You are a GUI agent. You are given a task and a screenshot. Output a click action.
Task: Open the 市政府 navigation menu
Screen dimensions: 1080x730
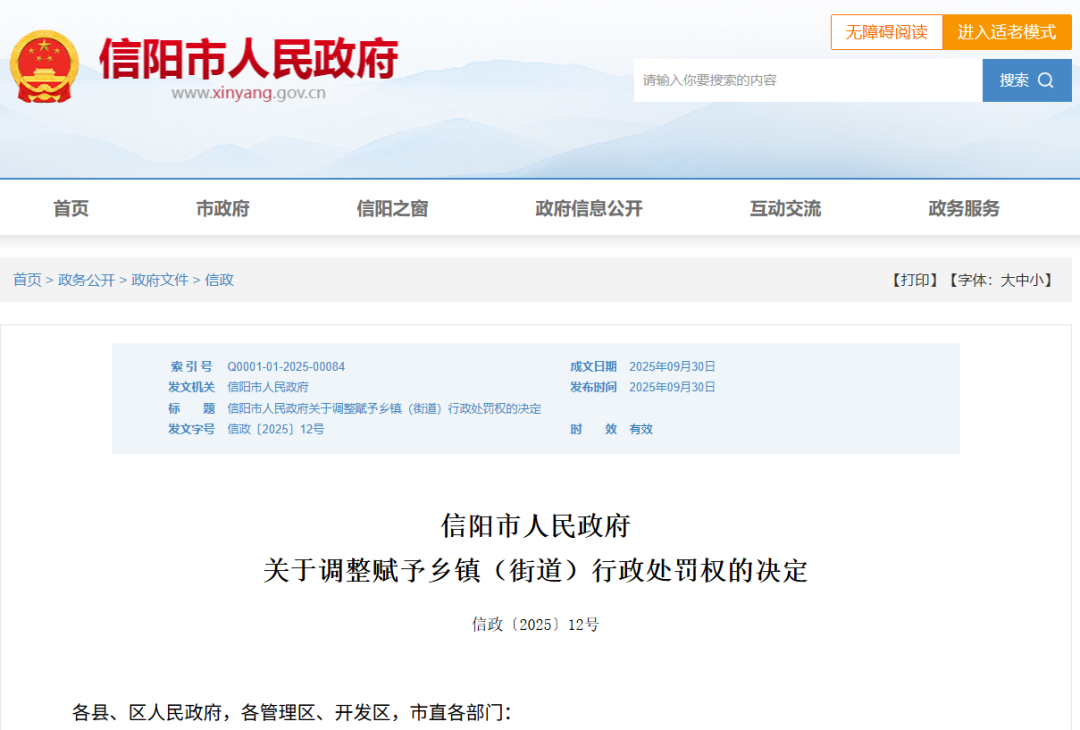pos(222,208)
